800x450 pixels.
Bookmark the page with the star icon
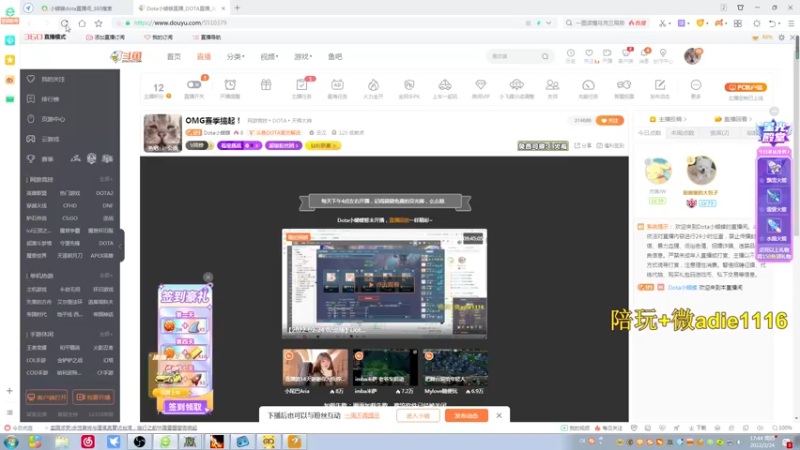click(98, 23)
